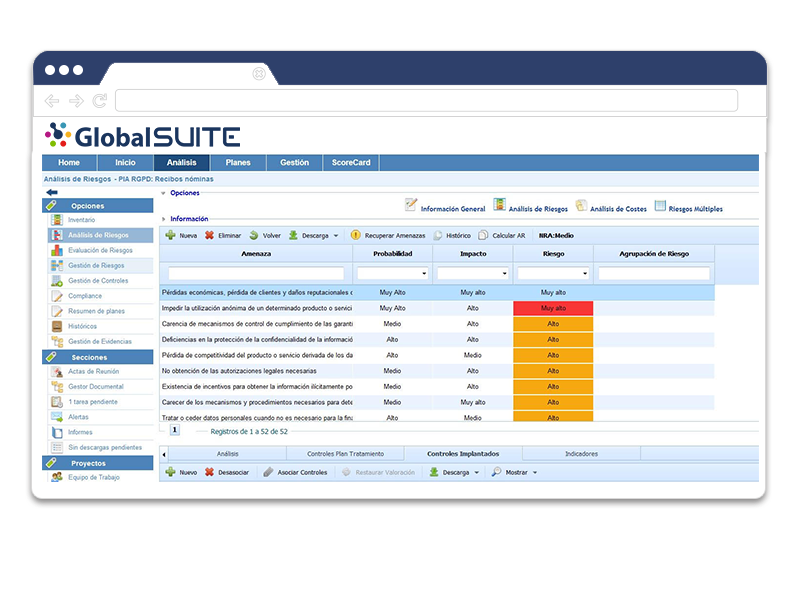Open Gestión de Evidencias
The image size is (800, 600).
pyautogui.click(x=102, y=340)
